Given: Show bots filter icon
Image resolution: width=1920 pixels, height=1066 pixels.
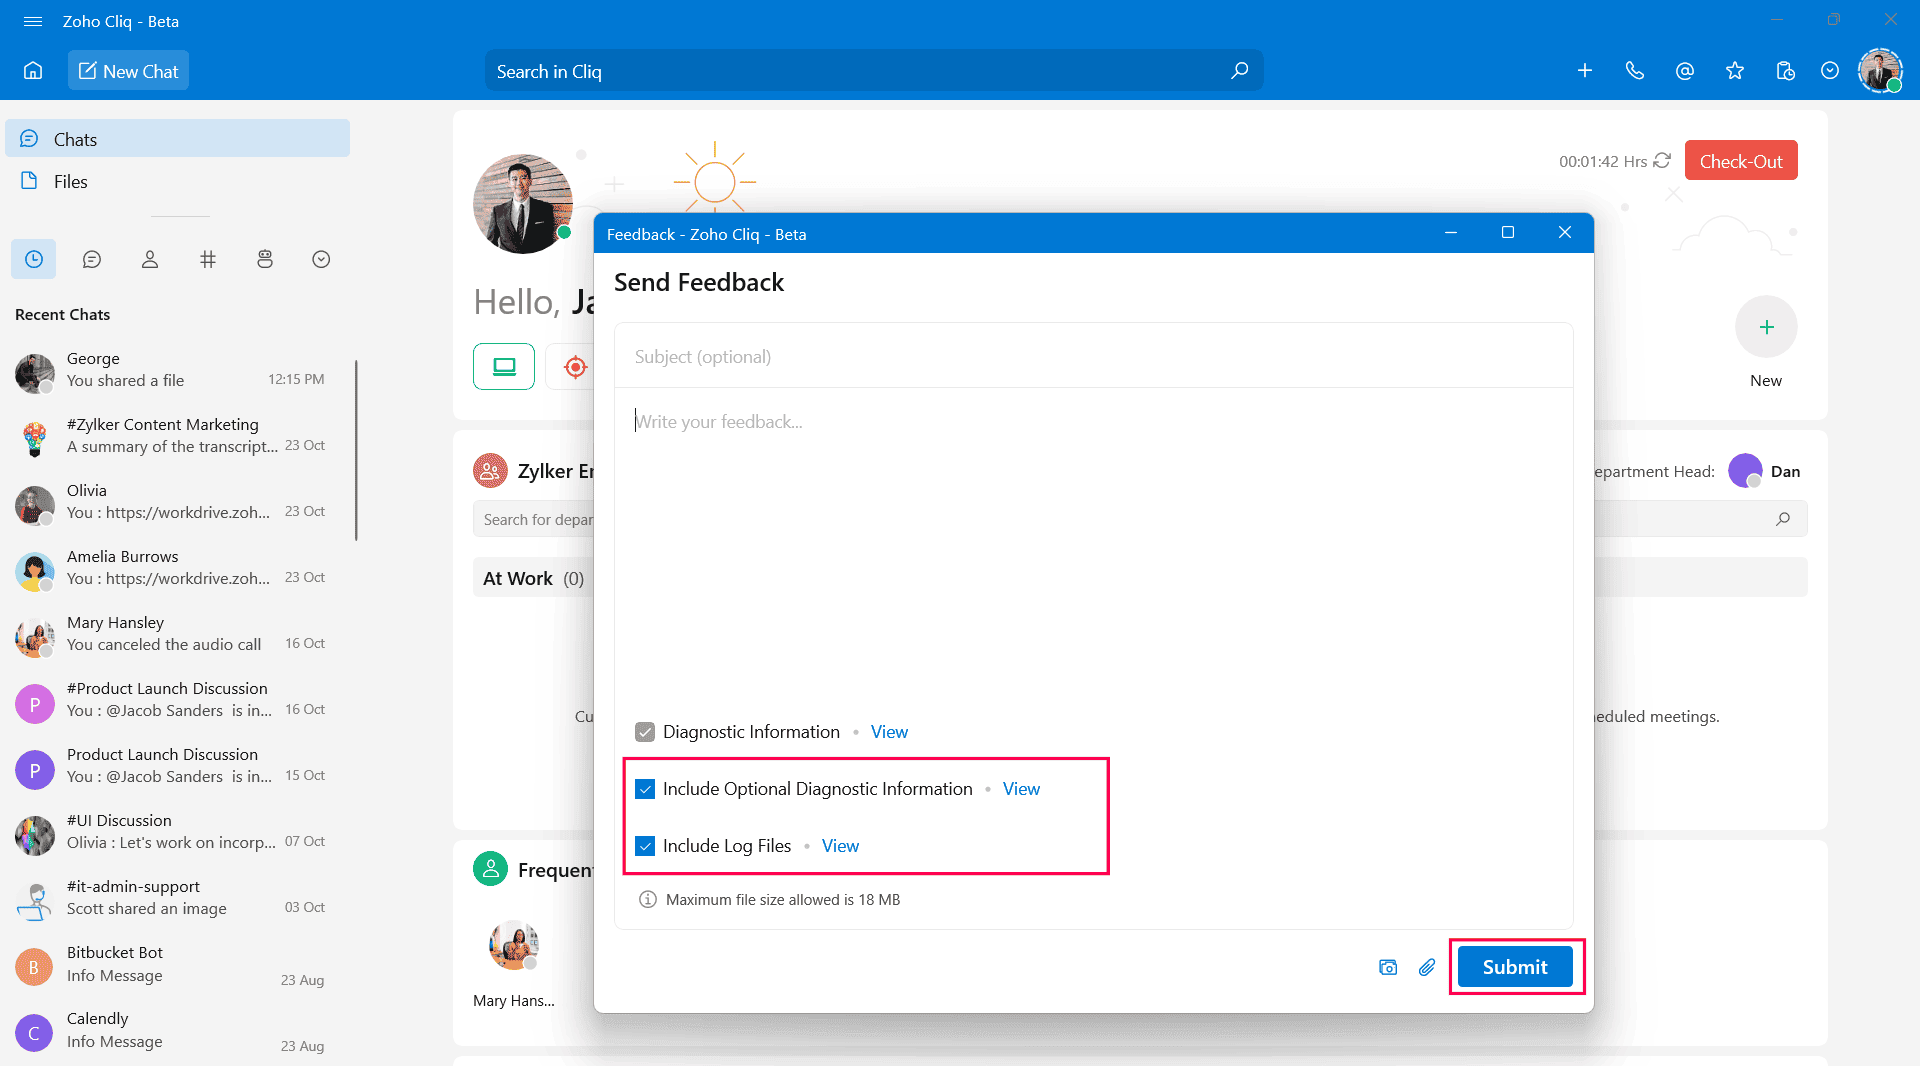Looking at the screenshot, I should 265,260.
